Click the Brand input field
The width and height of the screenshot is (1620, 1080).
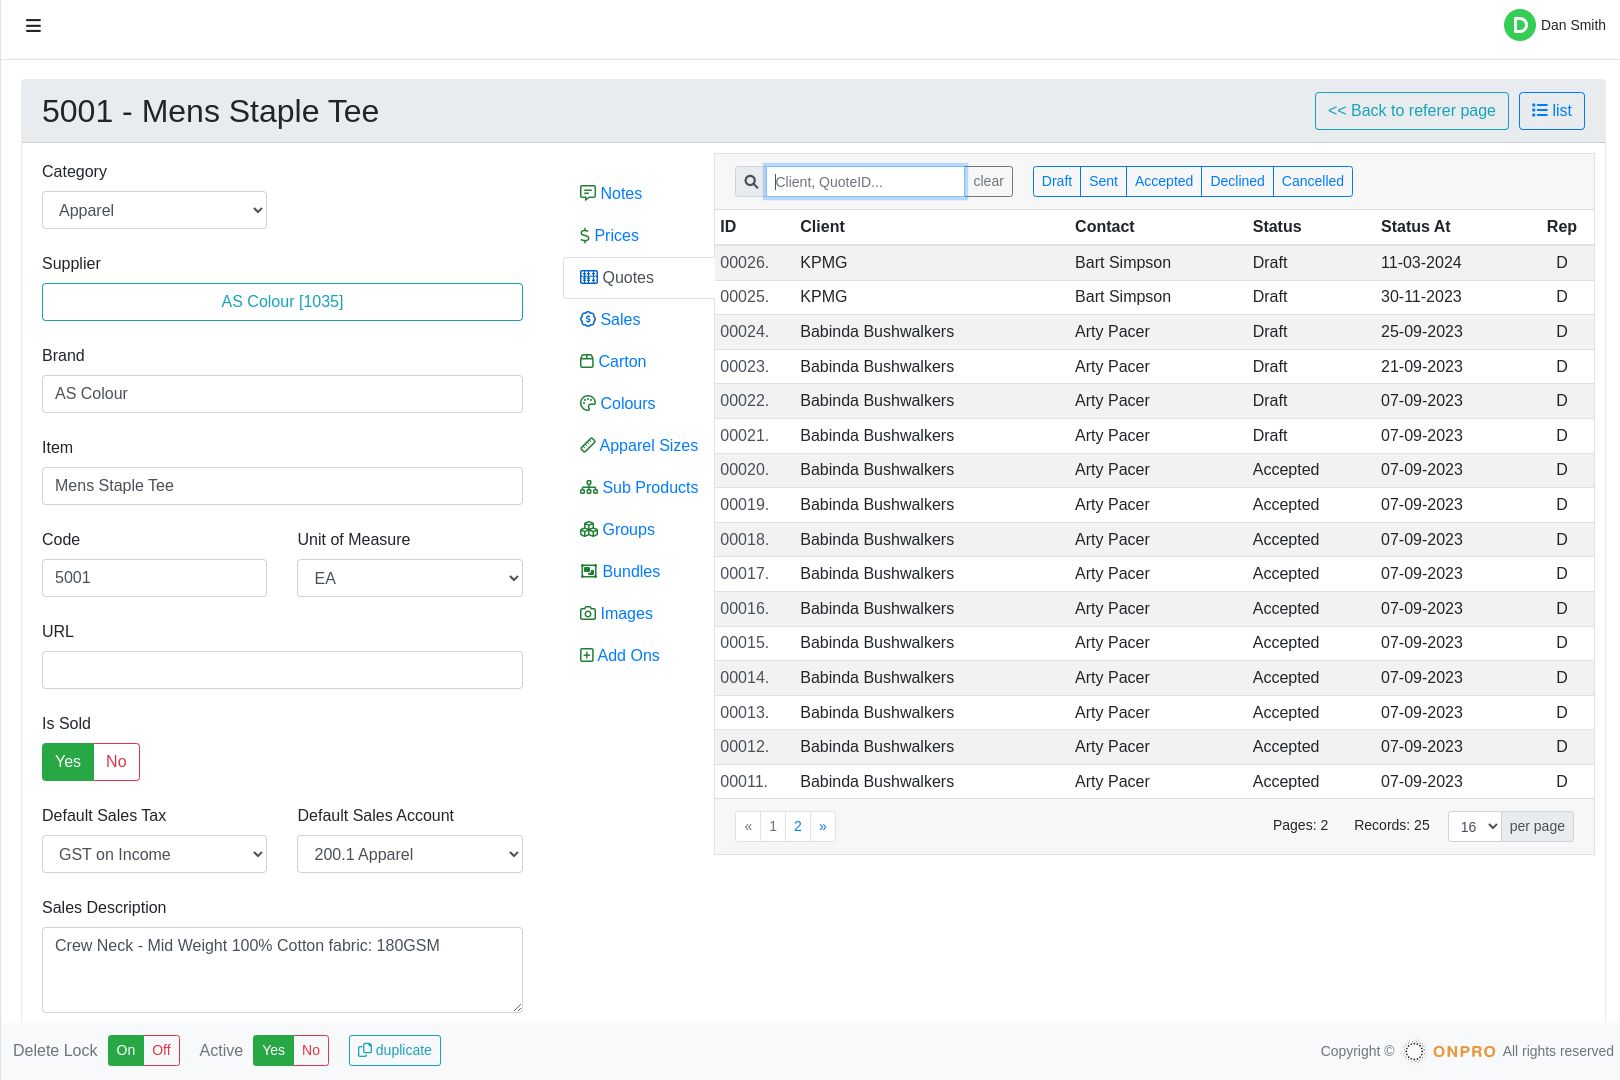pyautogui.click(x=282, y=394)
